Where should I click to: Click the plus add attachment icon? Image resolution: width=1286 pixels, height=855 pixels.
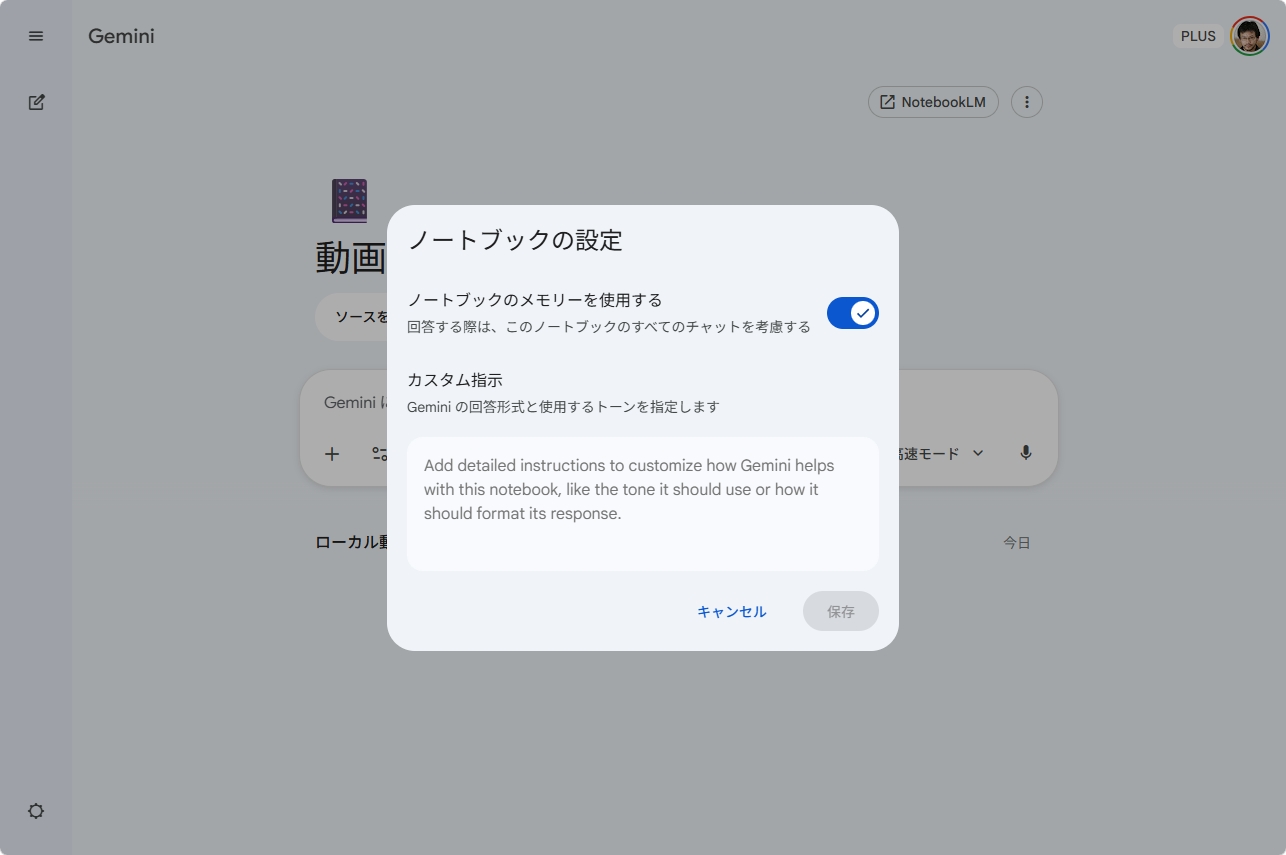(x=332, y=454)
